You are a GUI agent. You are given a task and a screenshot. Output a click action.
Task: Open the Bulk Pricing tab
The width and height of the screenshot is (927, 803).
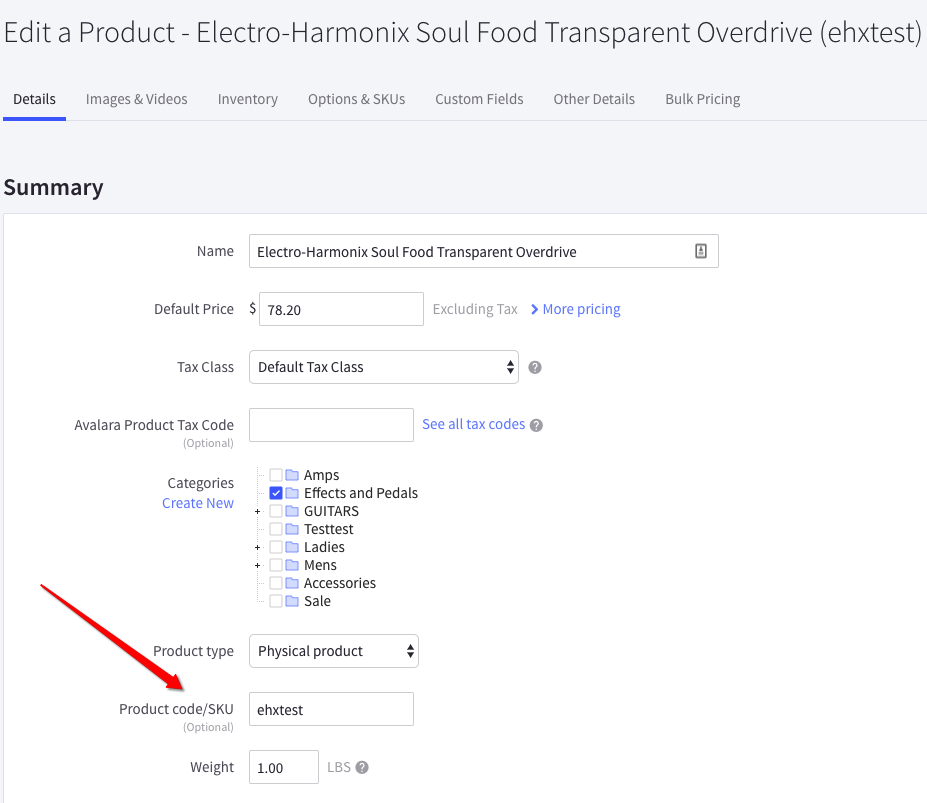(702, 99)
